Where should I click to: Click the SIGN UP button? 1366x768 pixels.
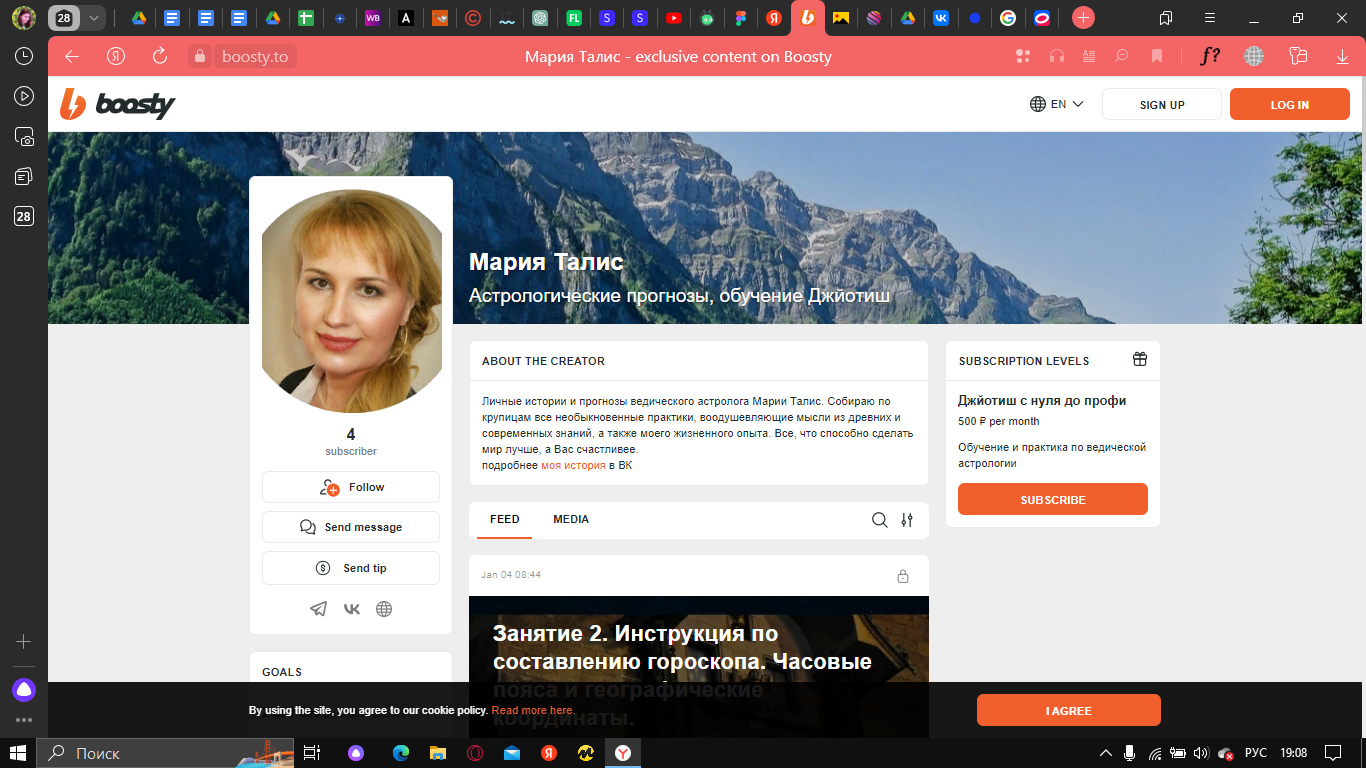1162,105
